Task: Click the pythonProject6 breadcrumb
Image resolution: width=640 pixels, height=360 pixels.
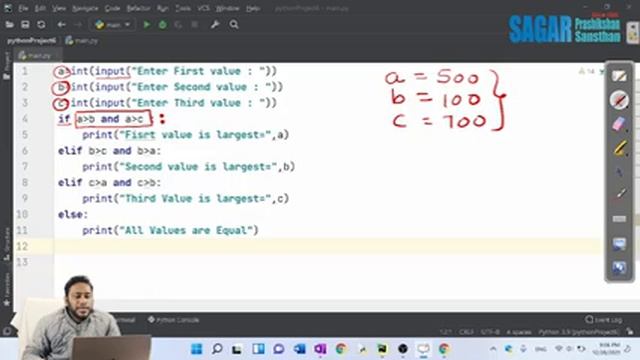Action: point(31,40)
